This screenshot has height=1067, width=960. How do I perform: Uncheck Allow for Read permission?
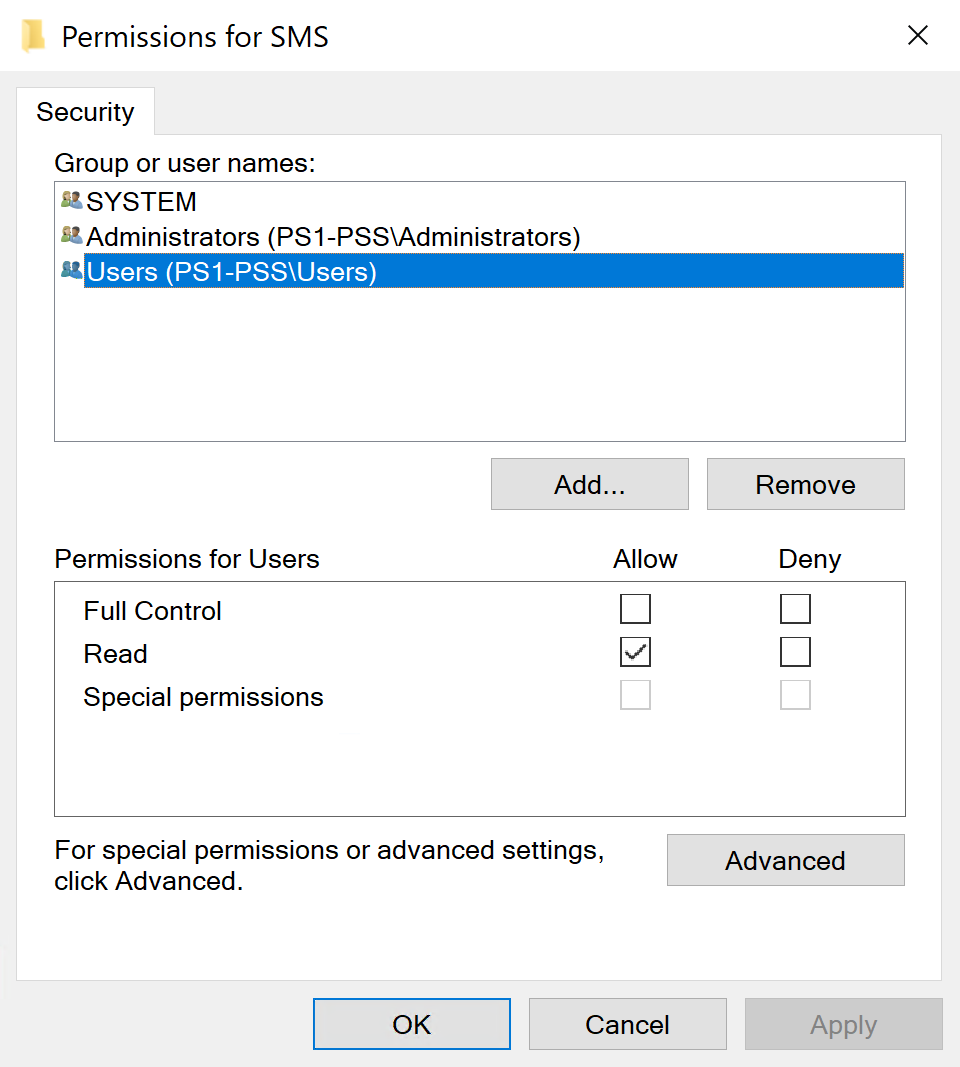click(x=635, y=651)
